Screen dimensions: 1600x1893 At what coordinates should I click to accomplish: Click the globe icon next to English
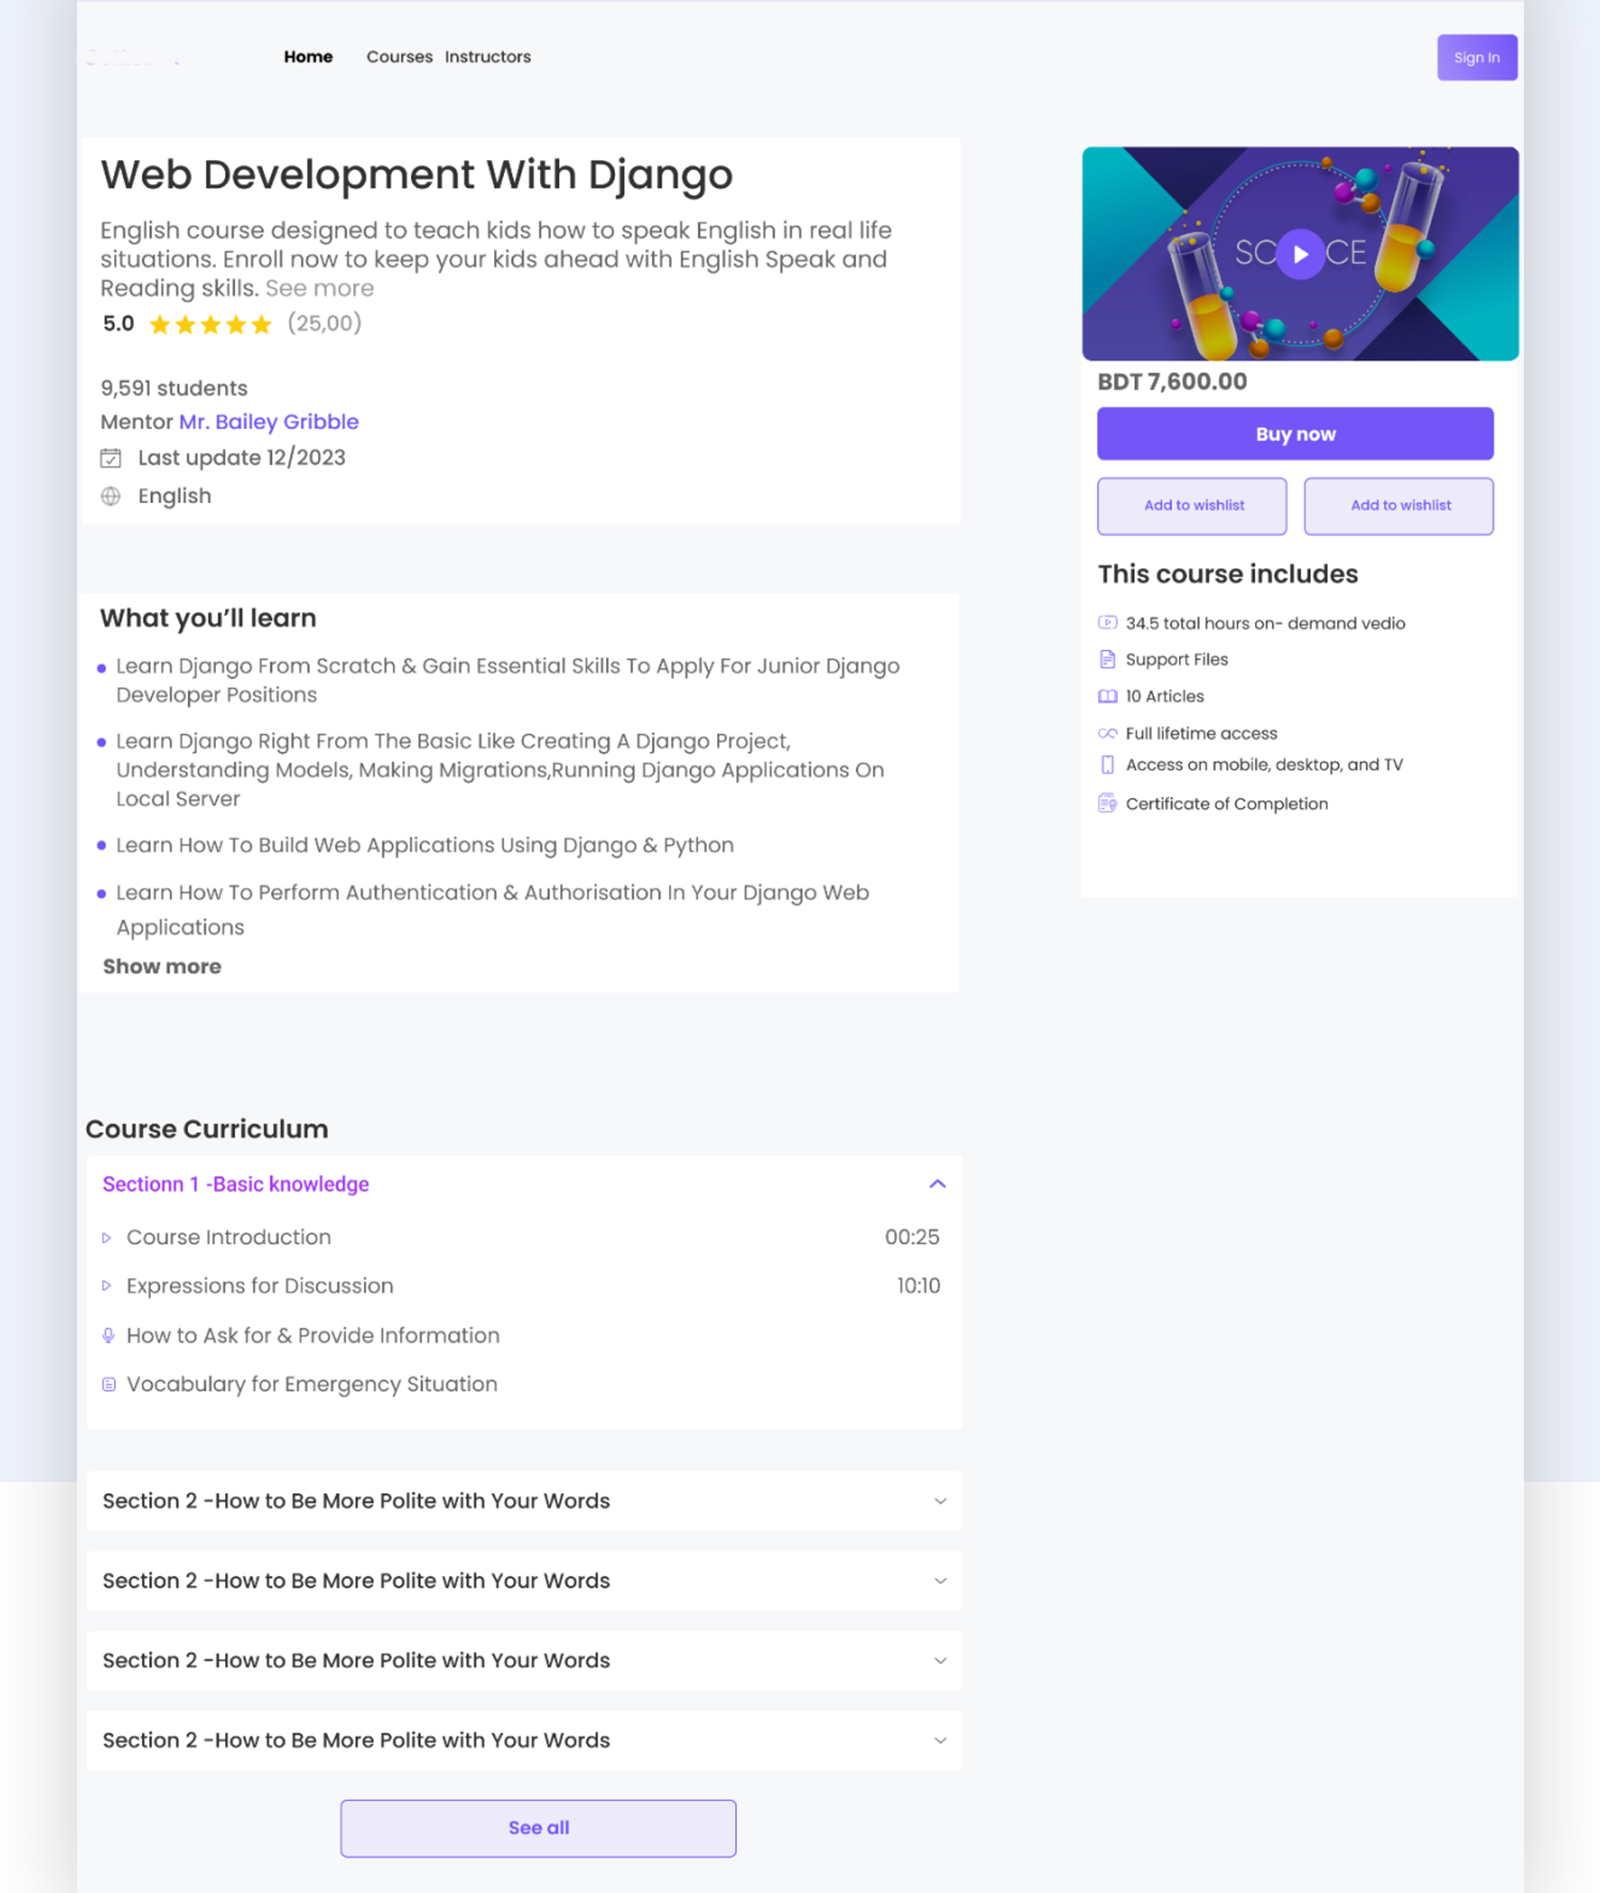112,496
